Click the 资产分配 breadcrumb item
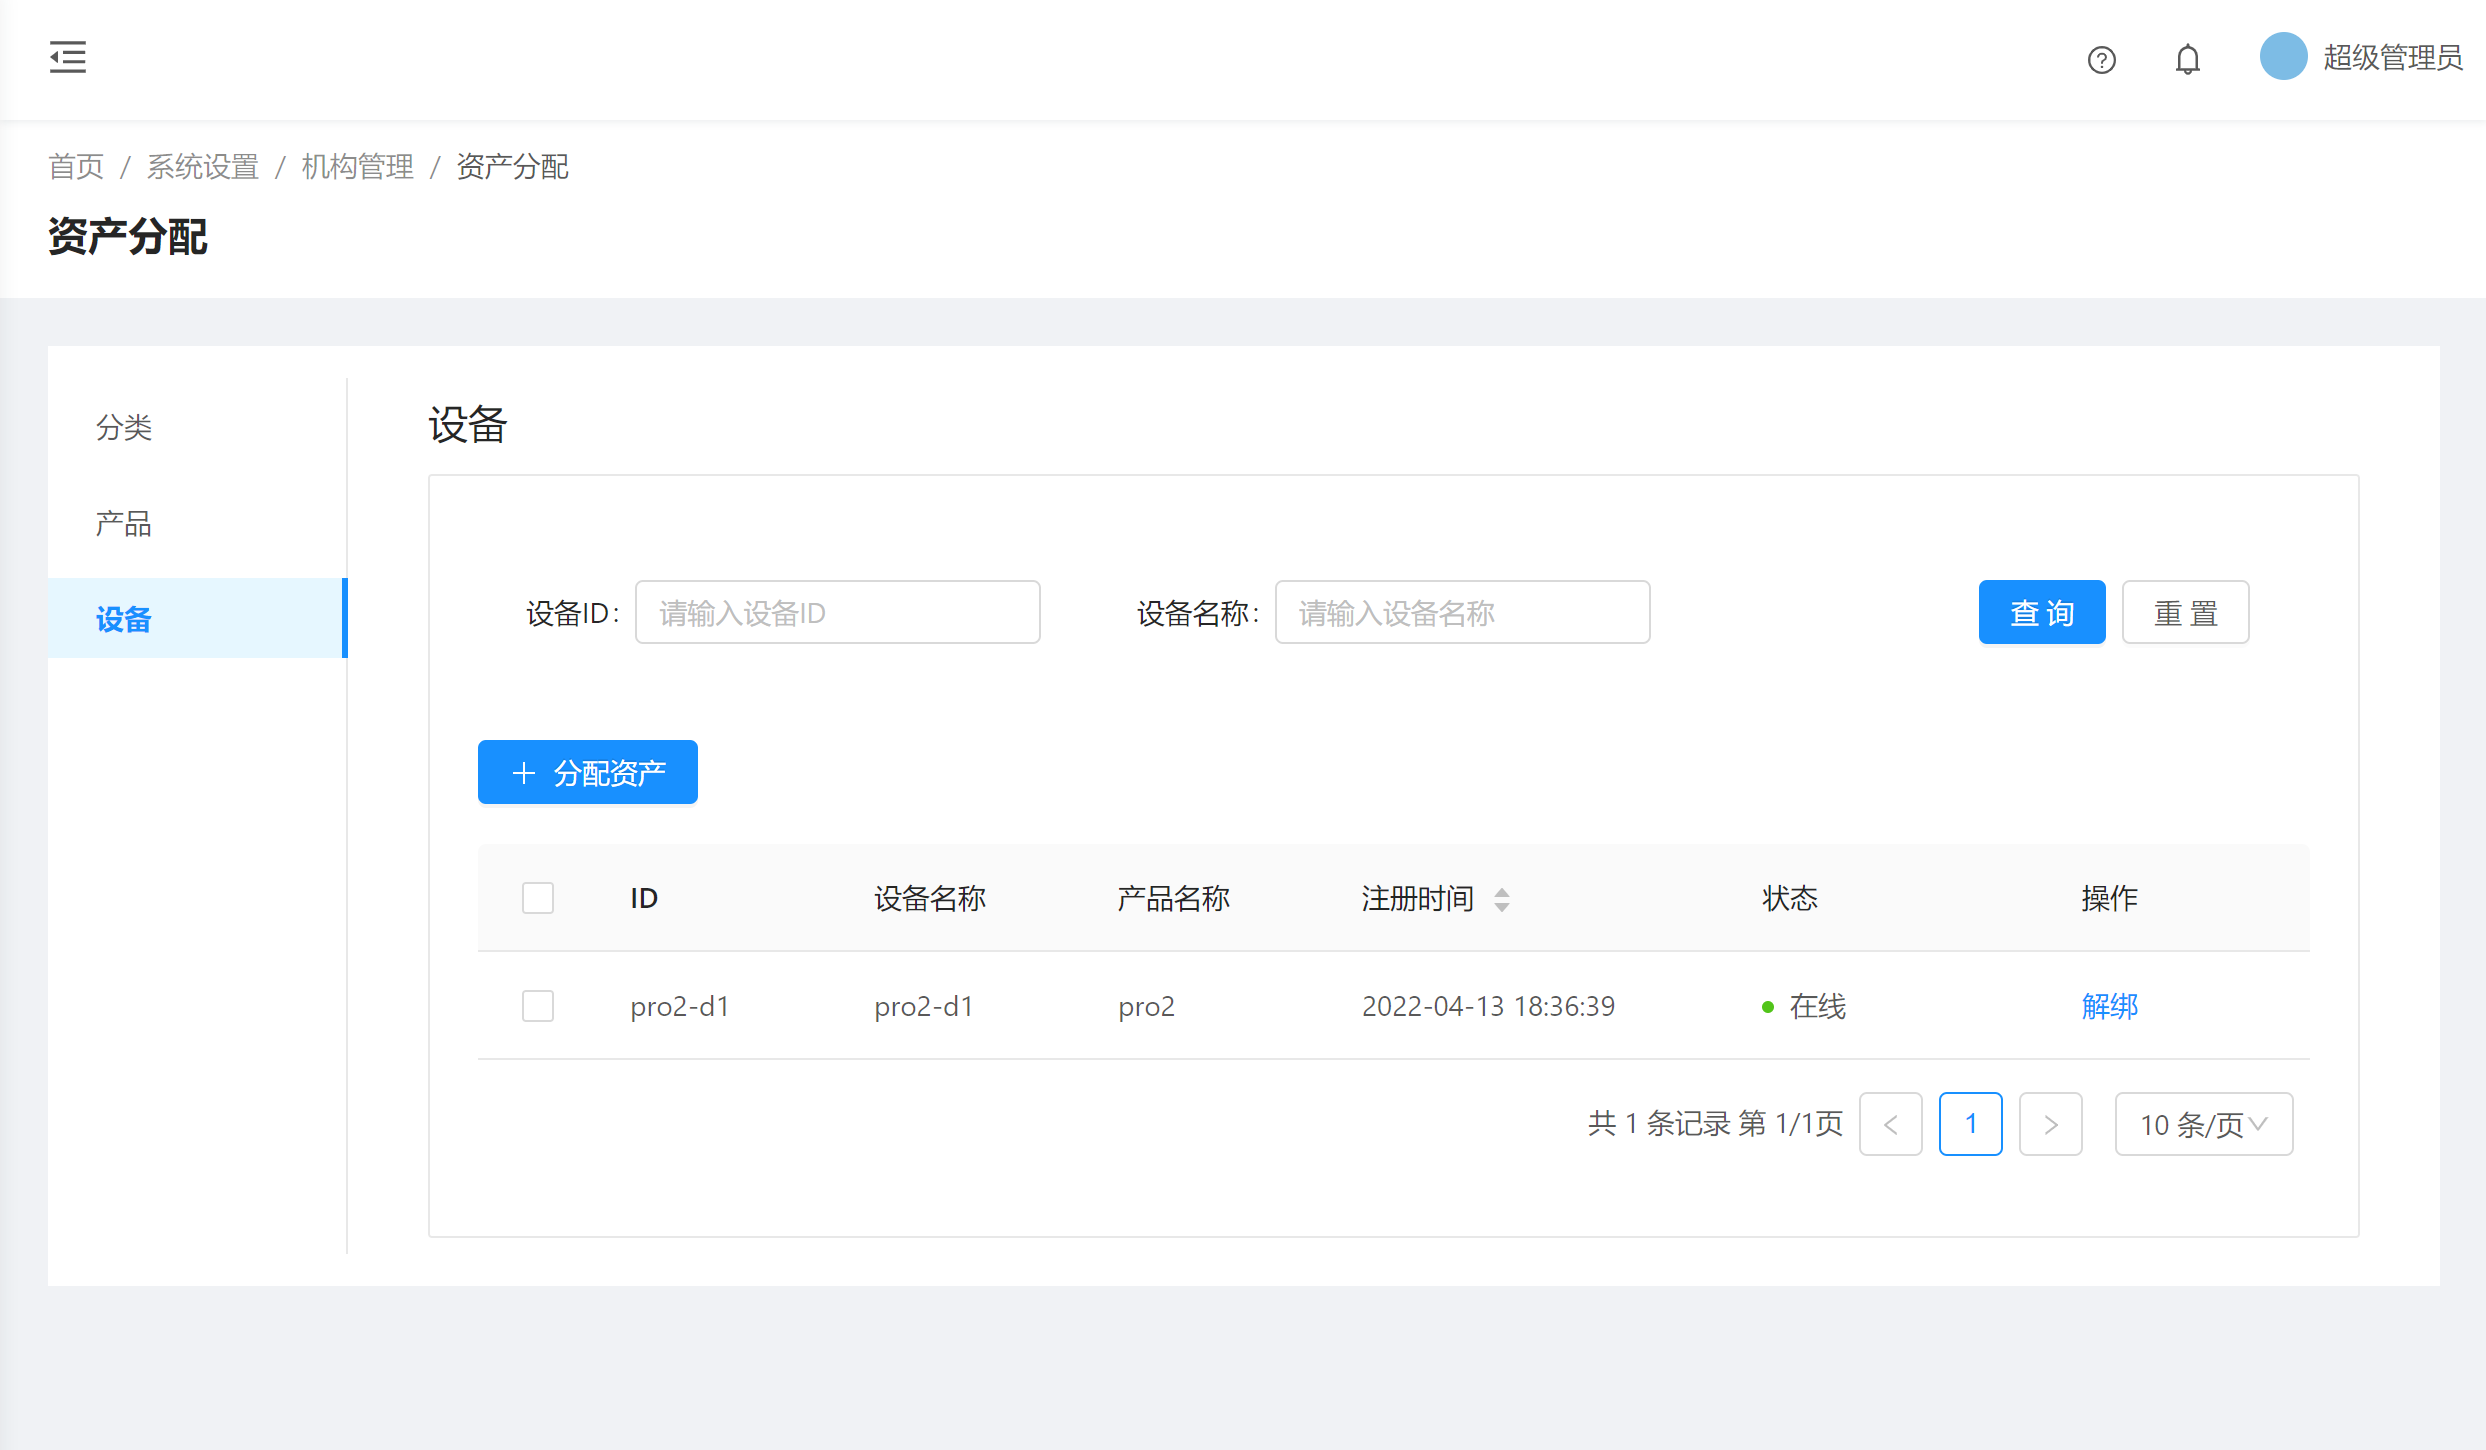This screenshot has width=2486, height=1450. [513, 166]
